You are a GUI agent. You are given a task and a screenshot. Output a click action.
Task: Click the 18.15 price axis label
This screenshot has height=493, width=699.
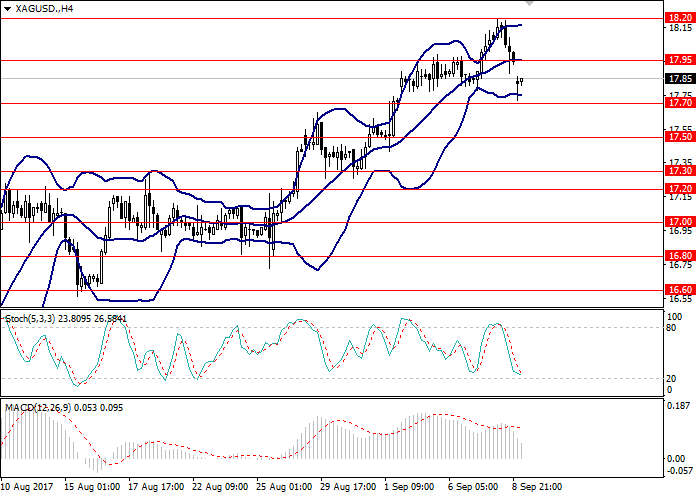coord(681,28)
